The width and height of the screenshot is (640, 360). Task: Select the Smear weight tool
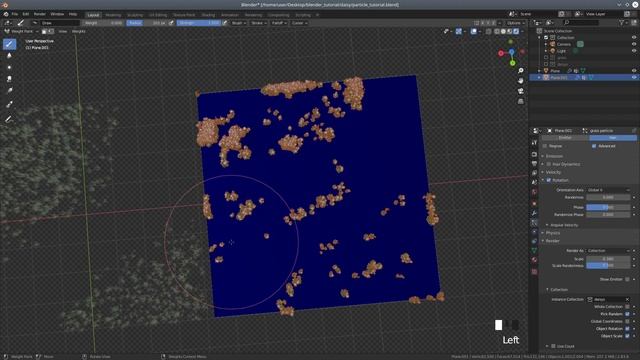pyautogui.click(x=9, y=79)
